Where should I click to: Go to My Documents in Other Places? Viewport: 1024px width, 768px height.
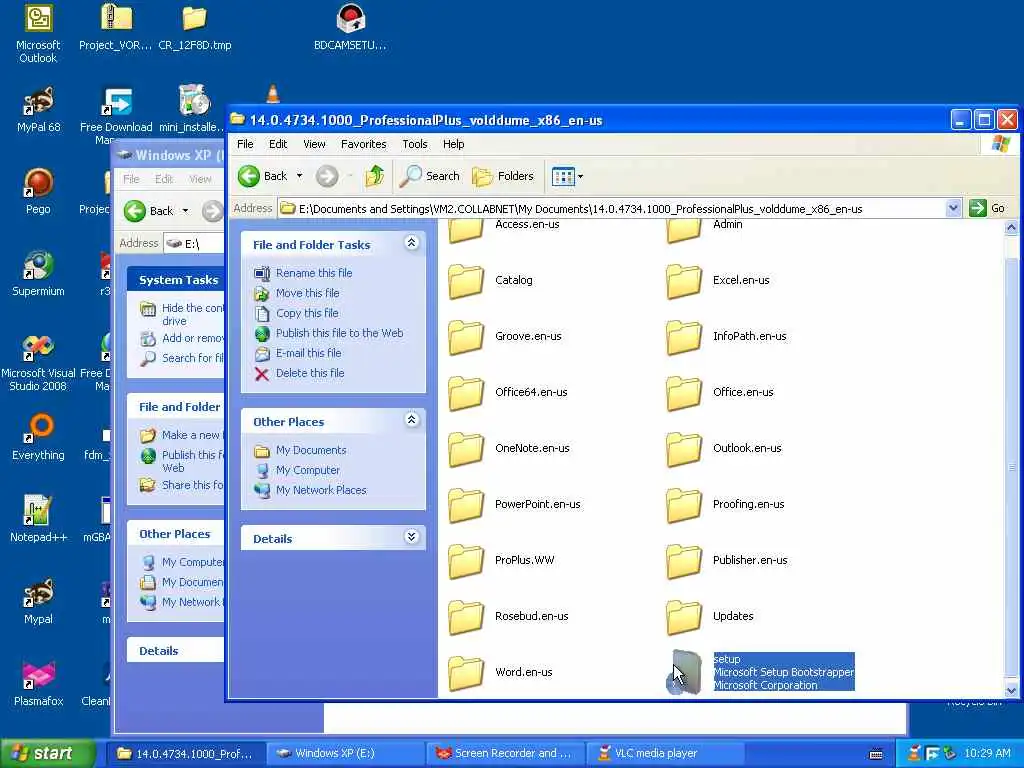311,451
